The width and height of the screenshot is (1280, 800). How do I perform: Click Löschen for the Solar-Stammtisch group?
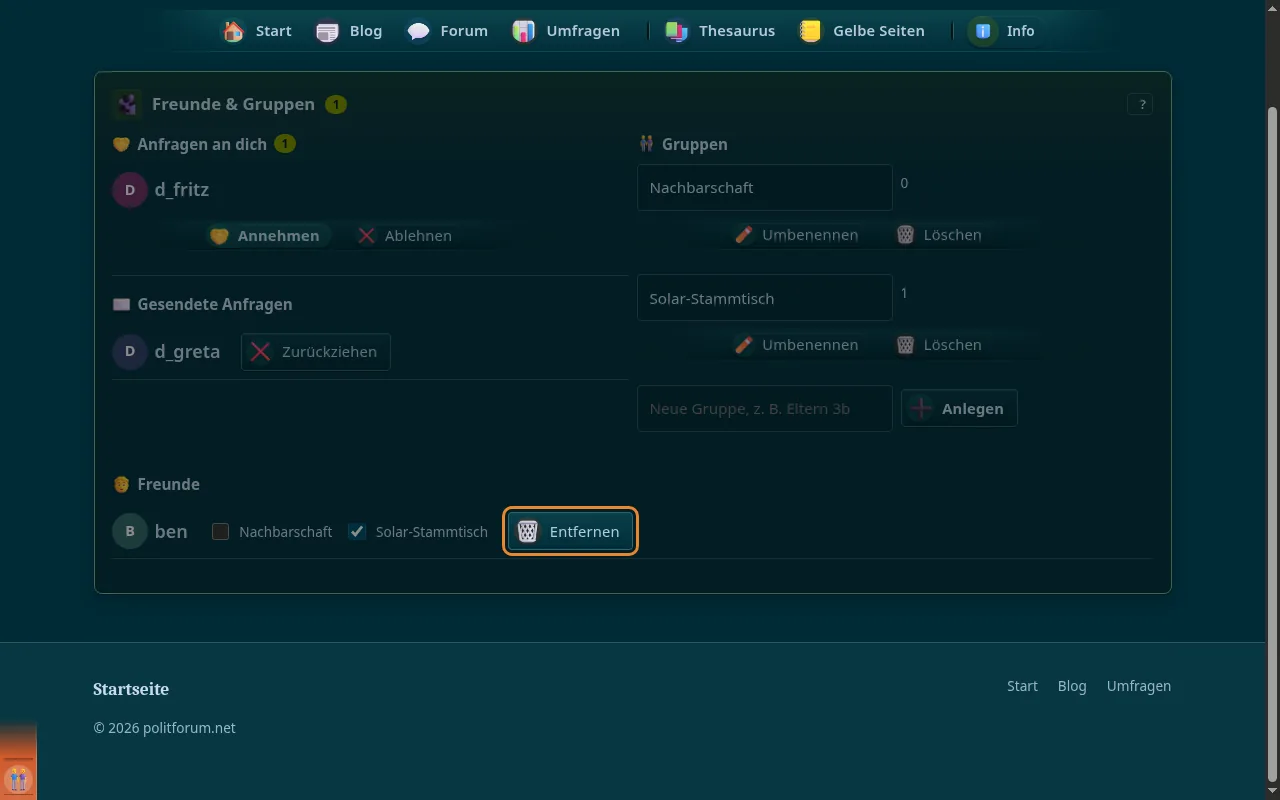click(939, 345)
